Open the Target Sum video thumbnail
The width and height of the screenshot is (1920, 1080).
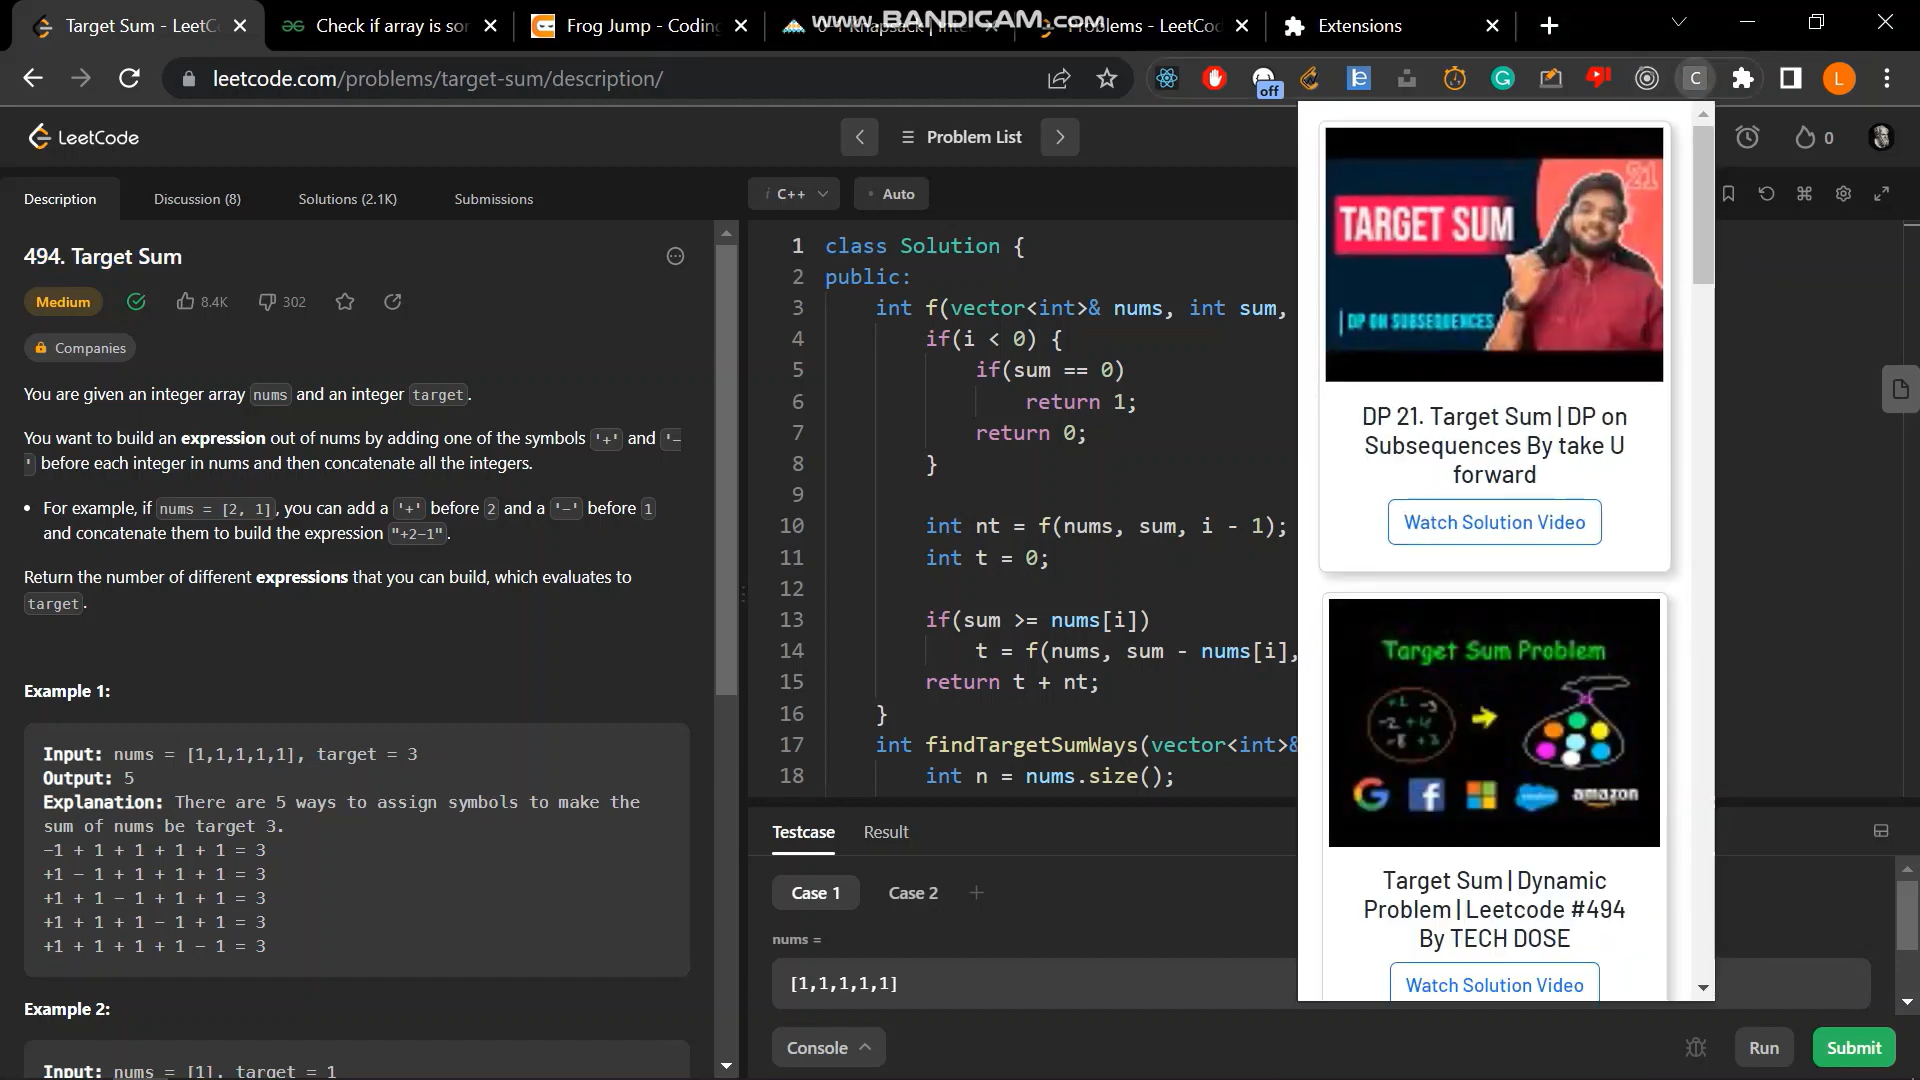tap(1494, 254)
